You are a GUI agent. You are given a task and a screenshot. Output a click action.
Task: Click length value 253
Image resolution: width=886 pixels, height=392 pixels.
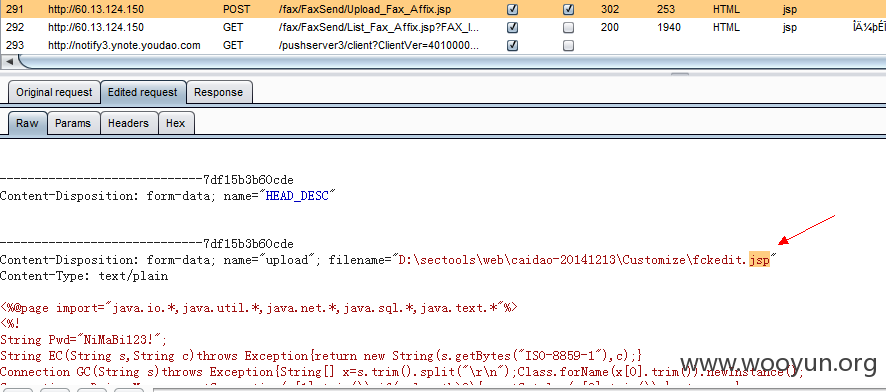(x=666, y=9)
